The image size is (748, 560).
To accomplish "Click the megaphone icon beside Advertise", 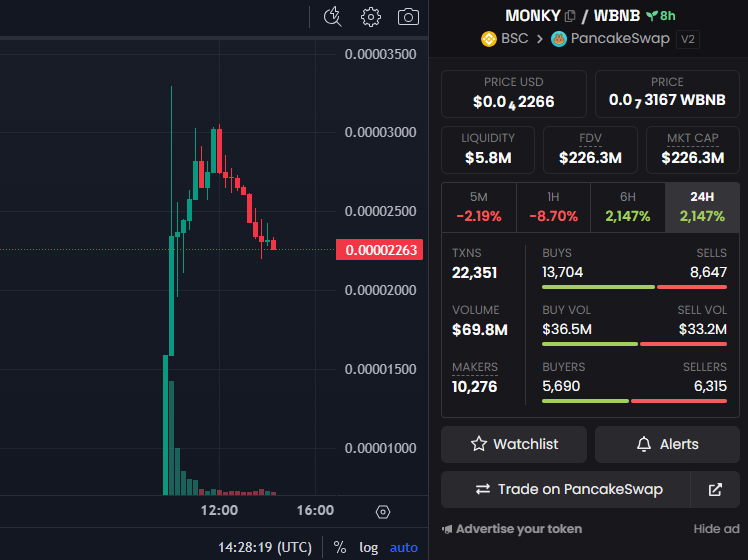I will tap(447, 529).
